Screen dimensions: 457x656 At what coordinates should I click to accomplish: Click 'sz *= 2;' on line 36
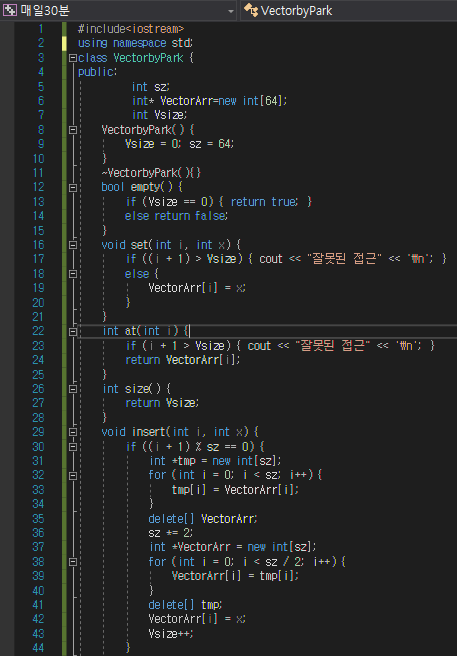coord(171,533)
